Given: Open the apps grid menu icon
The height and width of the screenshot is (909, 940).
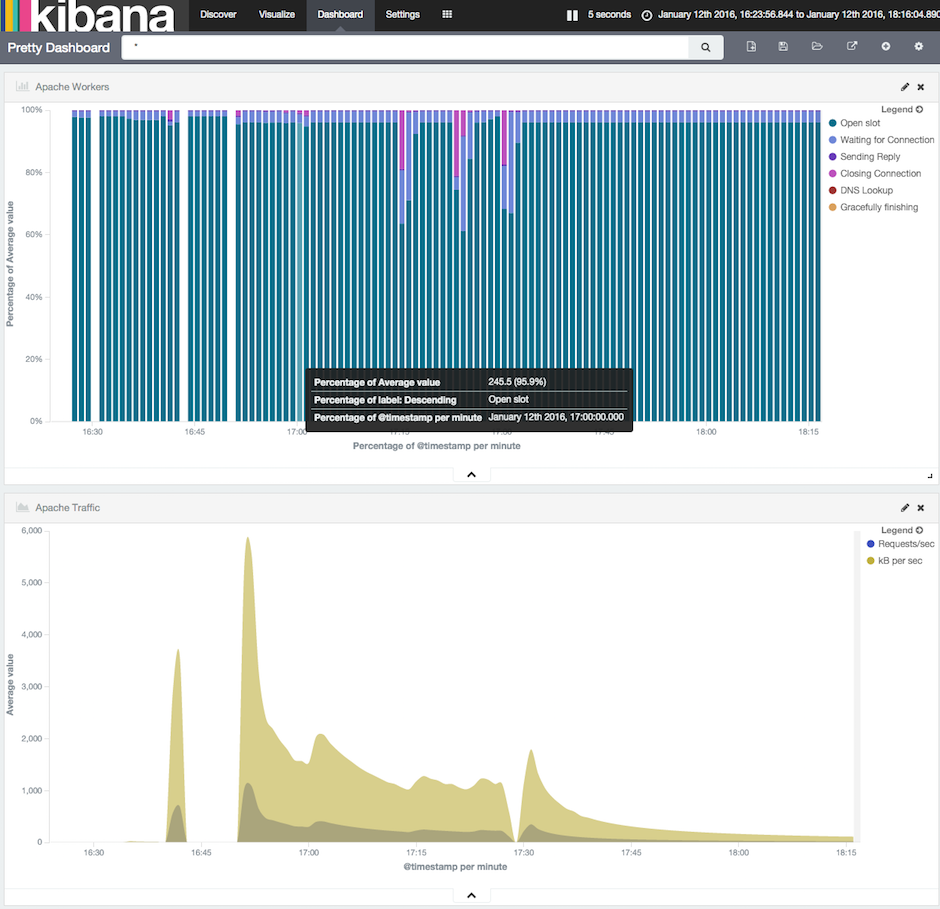Looking at the screenshot, I should coord(447,15).
